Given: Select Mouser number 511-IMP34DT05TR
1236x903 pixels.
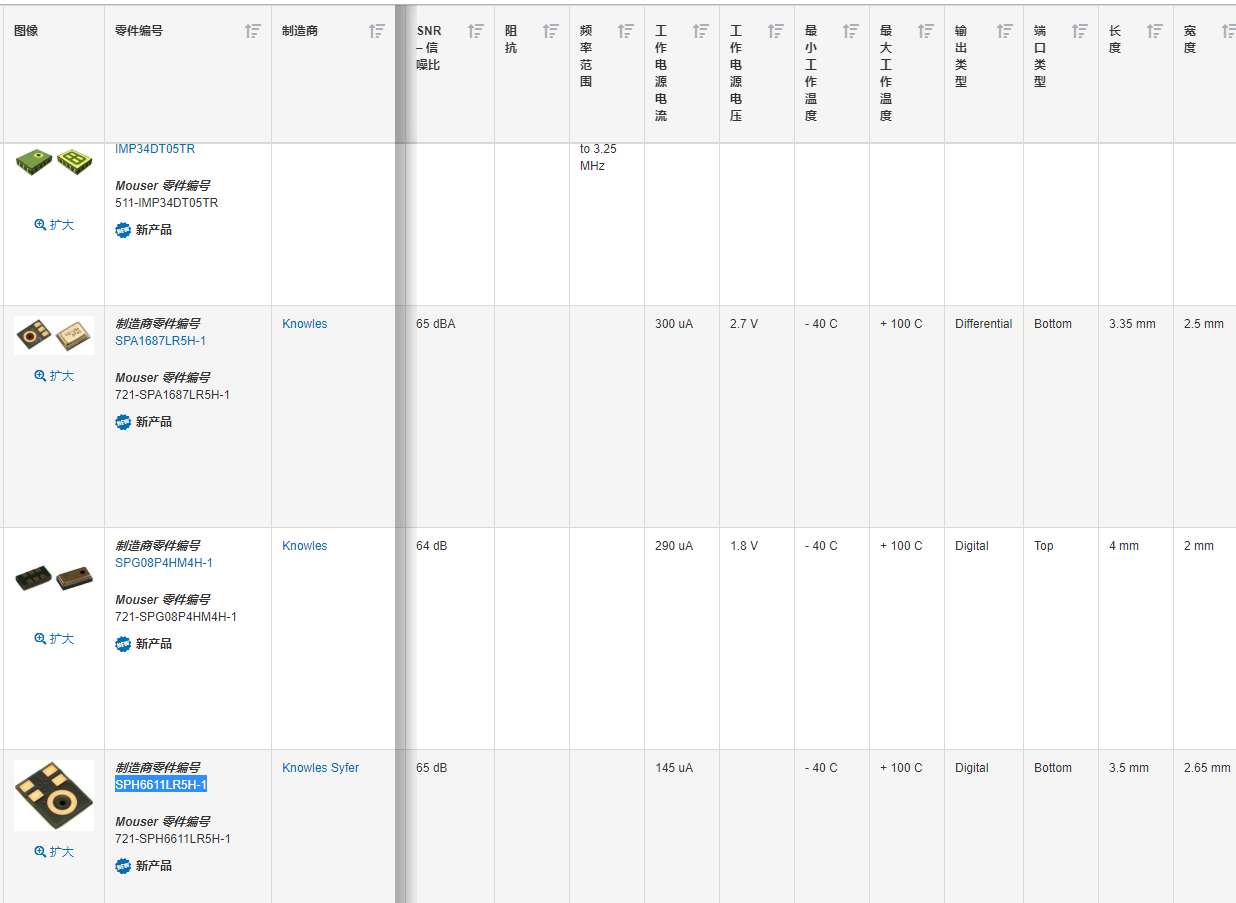Looking at the screenshot, I should coord(167,203).
